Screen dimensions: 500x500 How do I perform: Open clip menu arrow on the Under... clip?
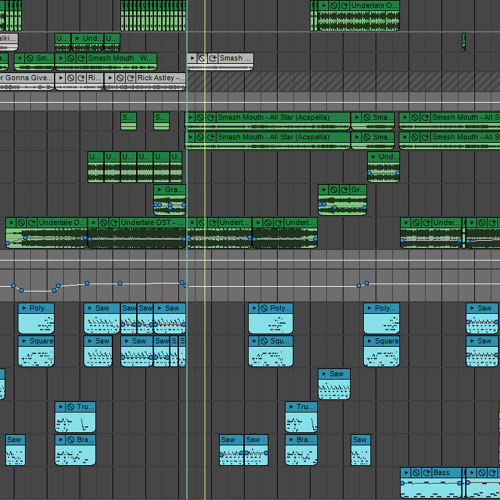point(406,223)
